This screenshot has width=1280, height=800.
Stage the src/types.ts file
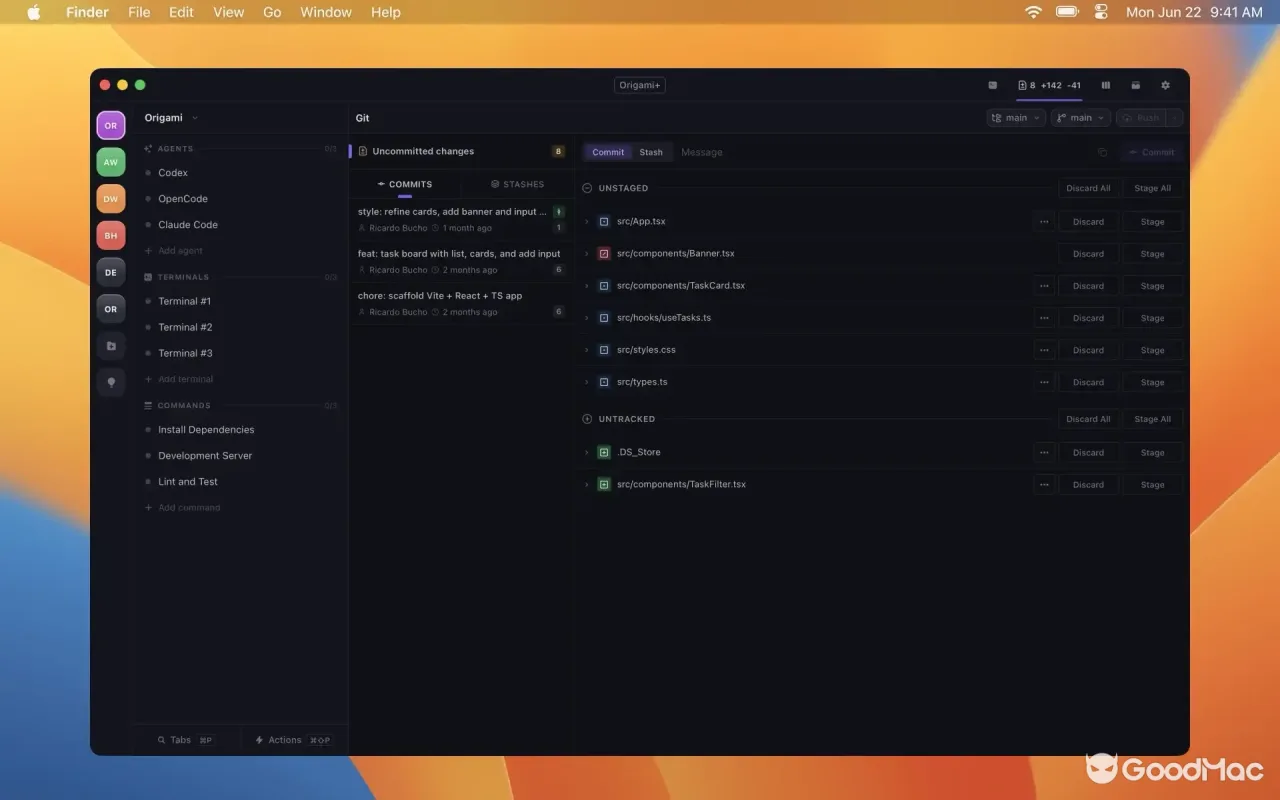click(1152, 382)
